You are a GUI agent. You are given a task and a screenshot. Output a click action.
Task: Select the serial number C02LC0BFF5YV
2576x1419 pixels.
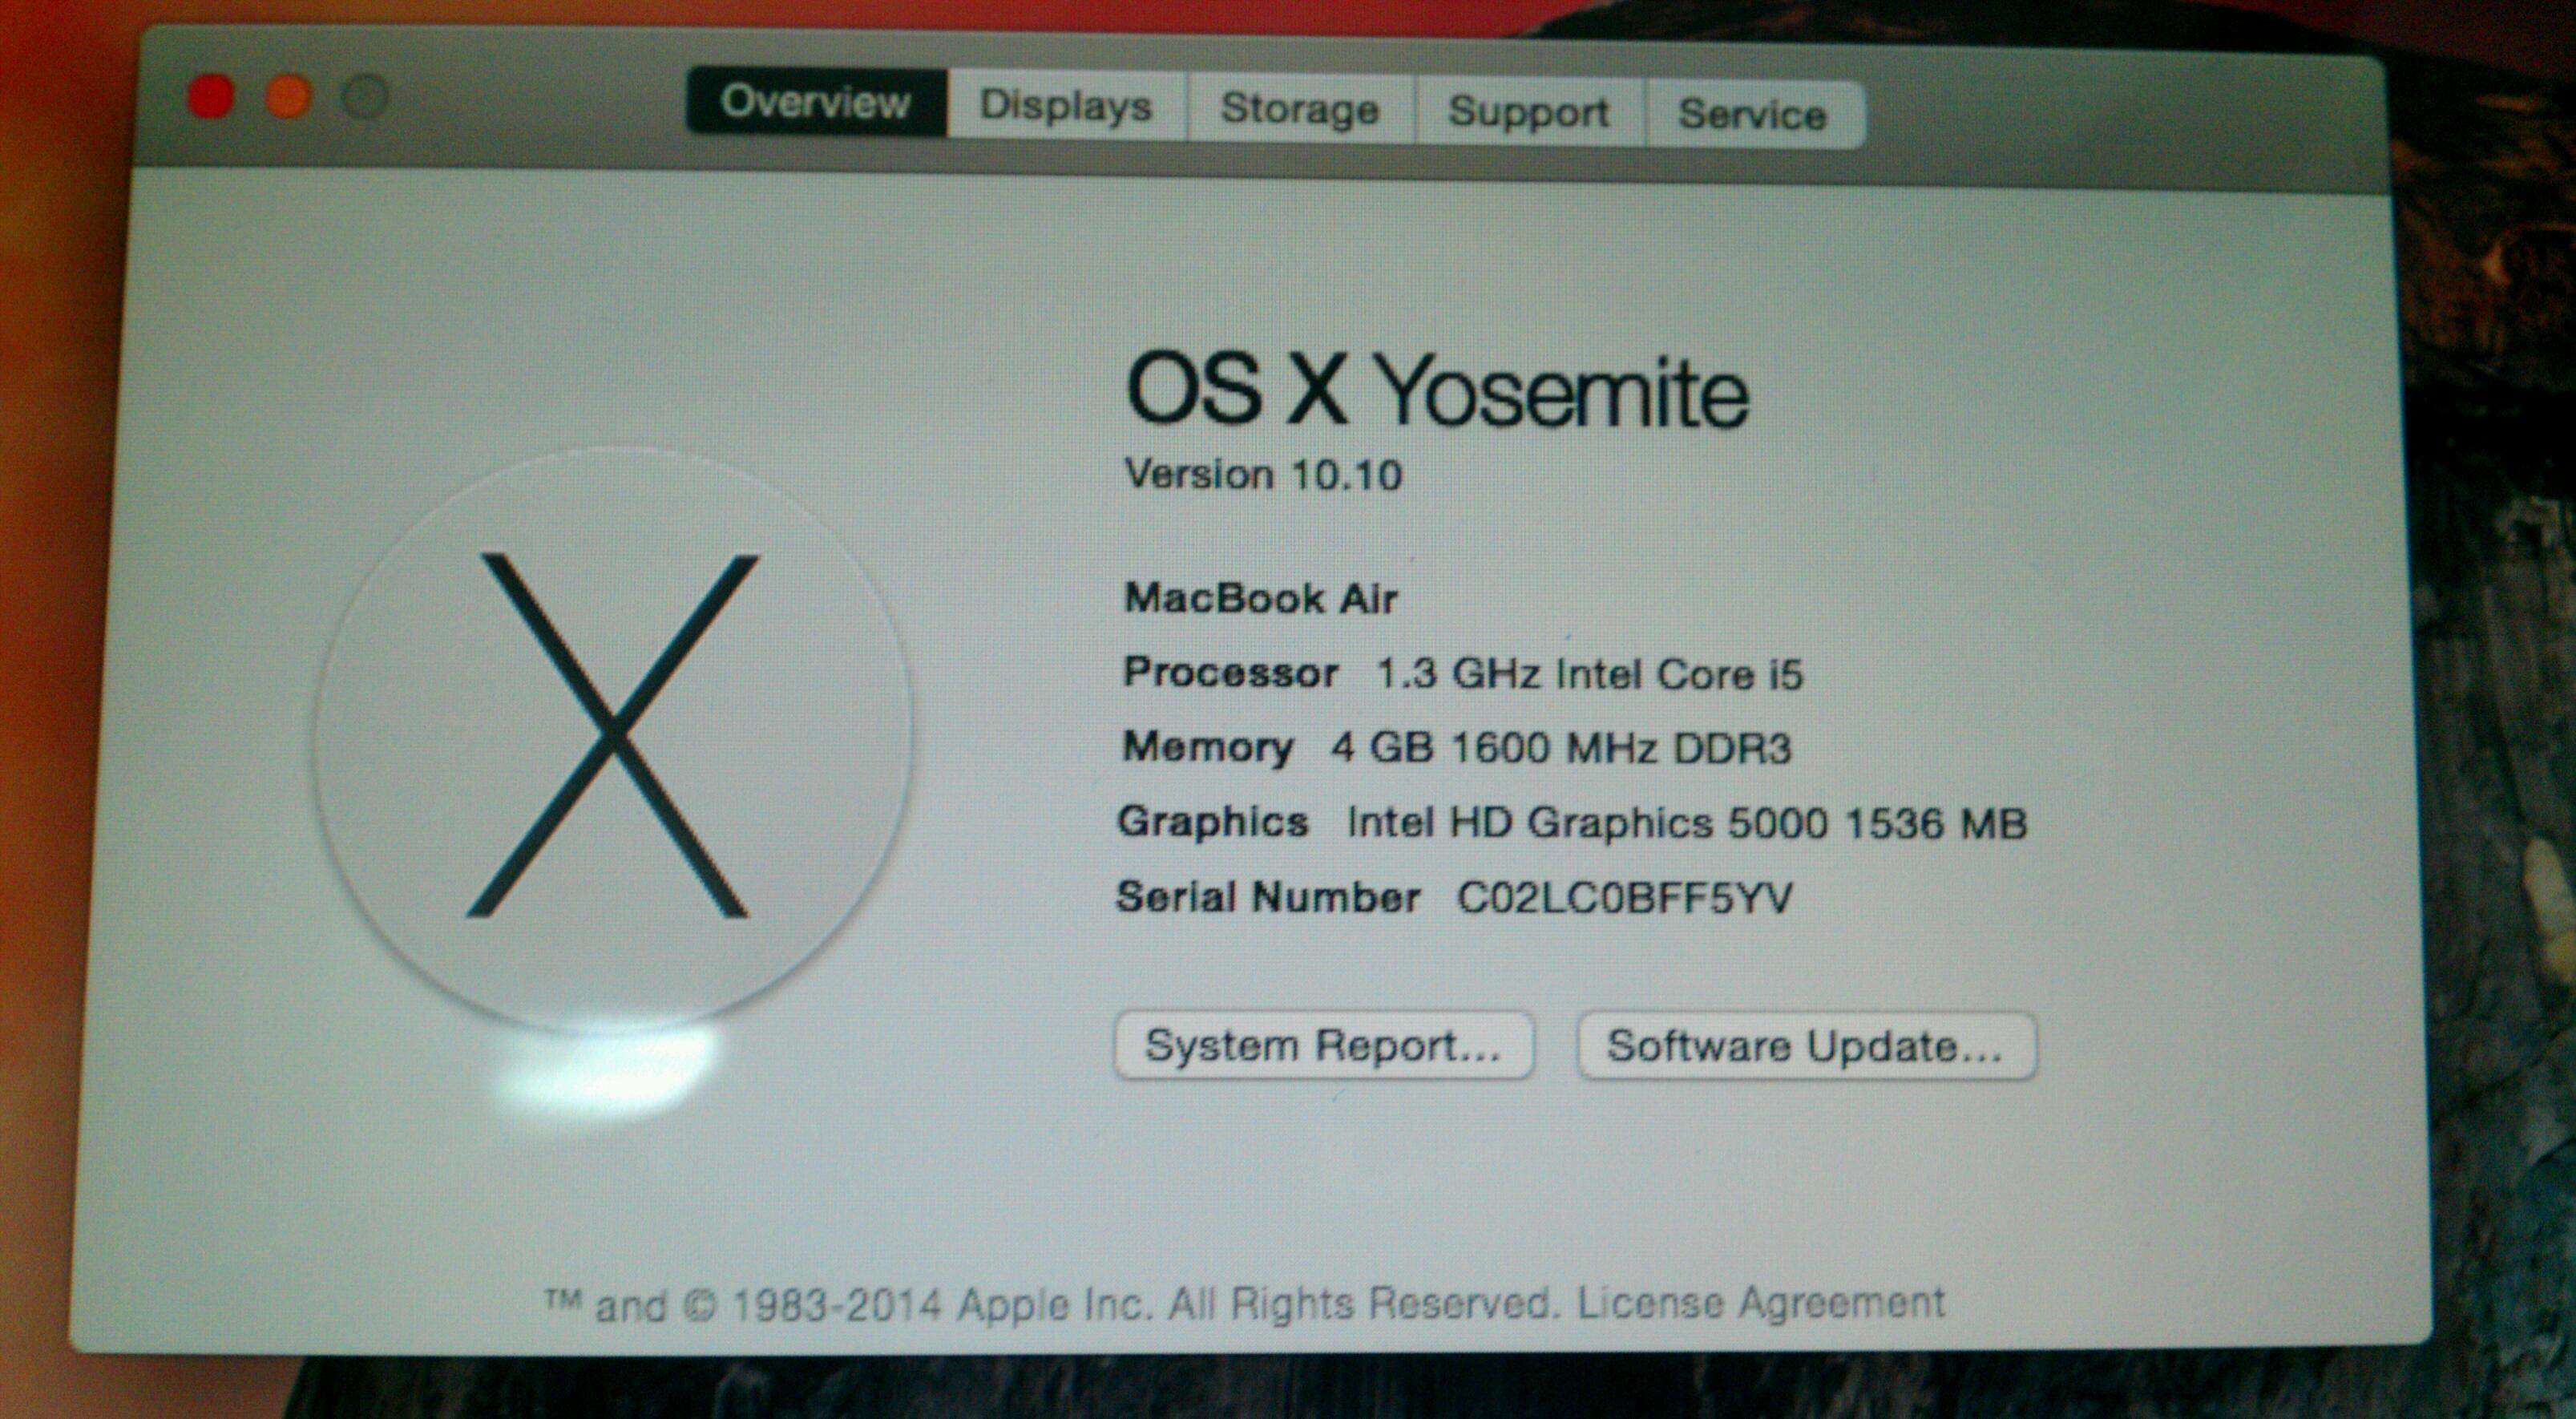tap(1624, 897)
